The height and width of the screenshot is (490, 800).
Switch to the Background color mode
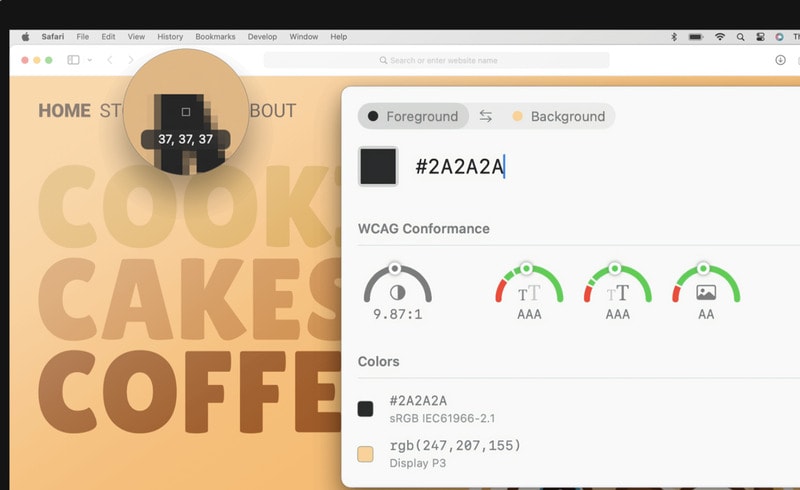558,116
